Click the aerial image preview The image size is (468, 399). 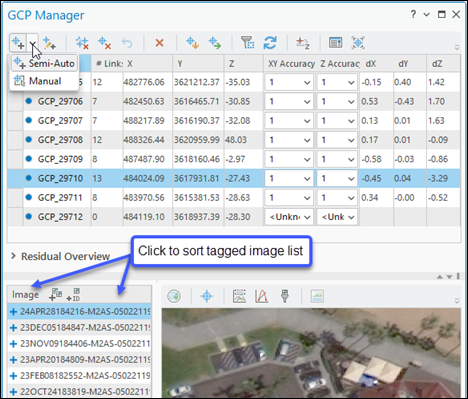click(x=311, y=353)
